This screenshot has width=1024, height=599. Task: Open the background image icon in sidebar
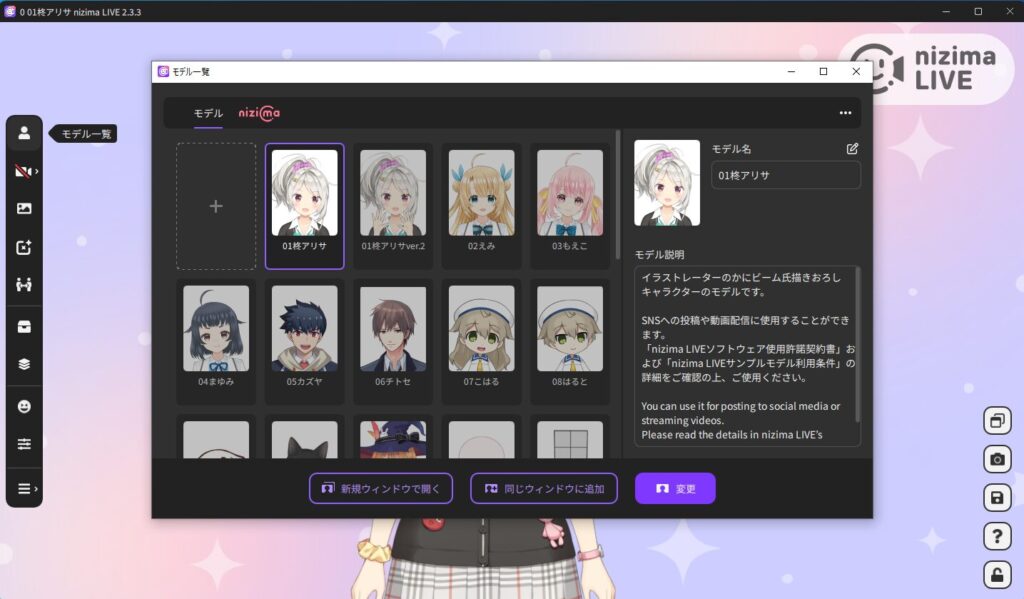[x=24, y=208]
